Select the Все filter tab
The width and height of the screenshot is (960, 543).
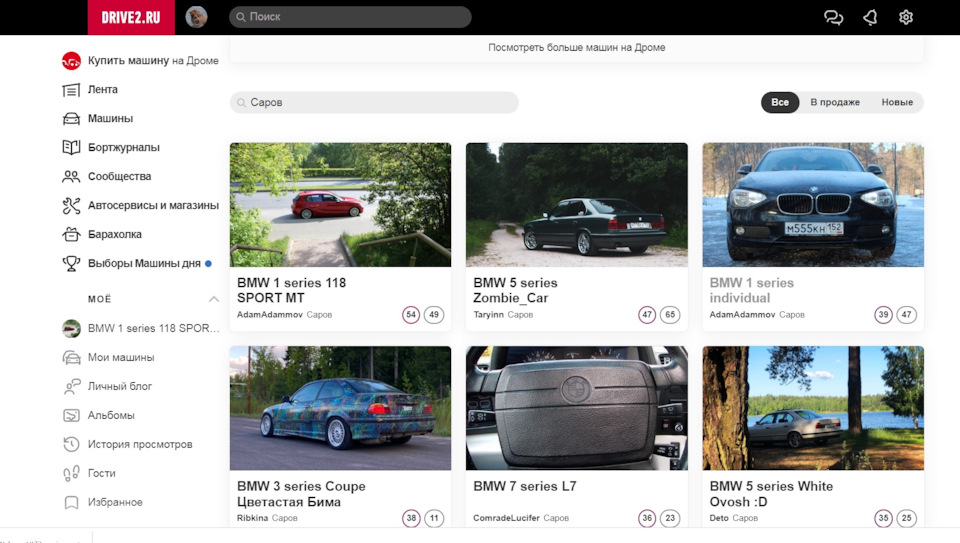tap(779, 102)
